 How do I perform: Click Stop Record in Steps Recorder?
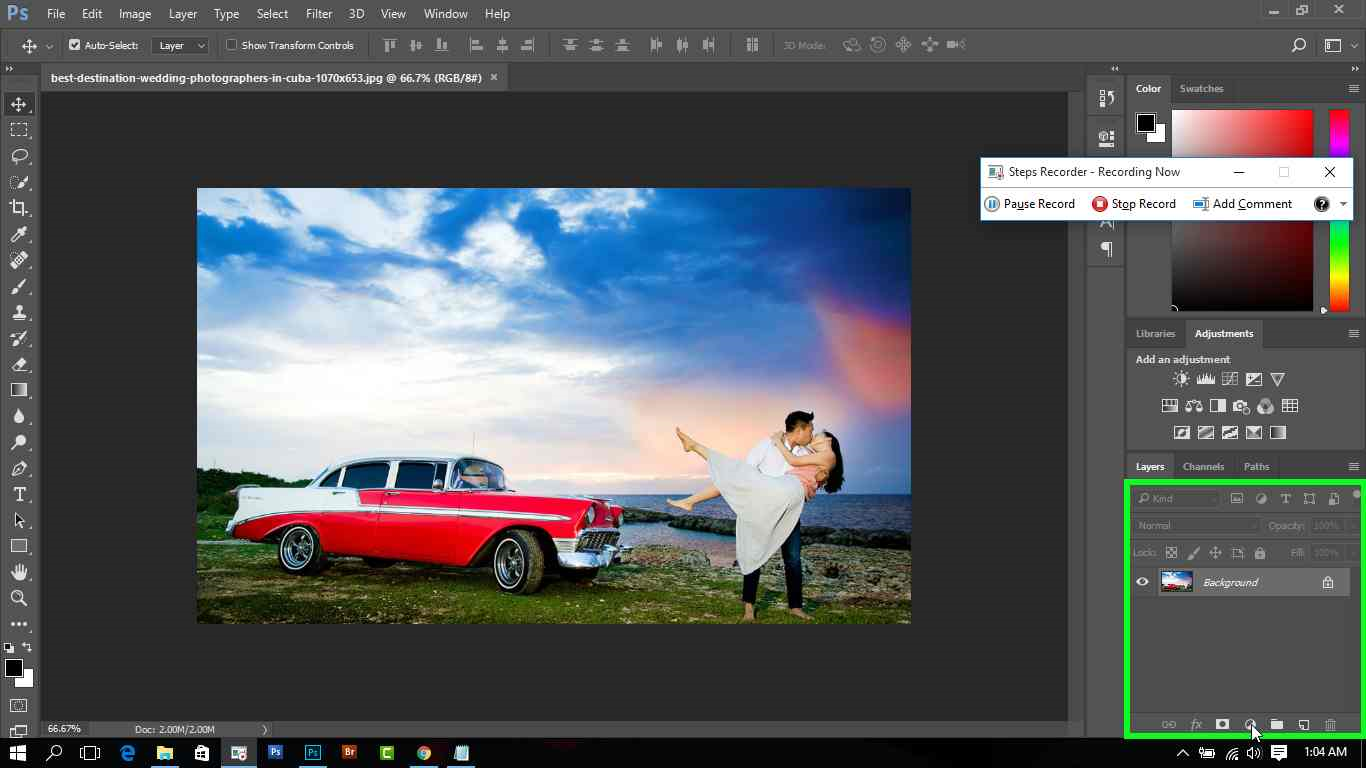coord(1134,204)
